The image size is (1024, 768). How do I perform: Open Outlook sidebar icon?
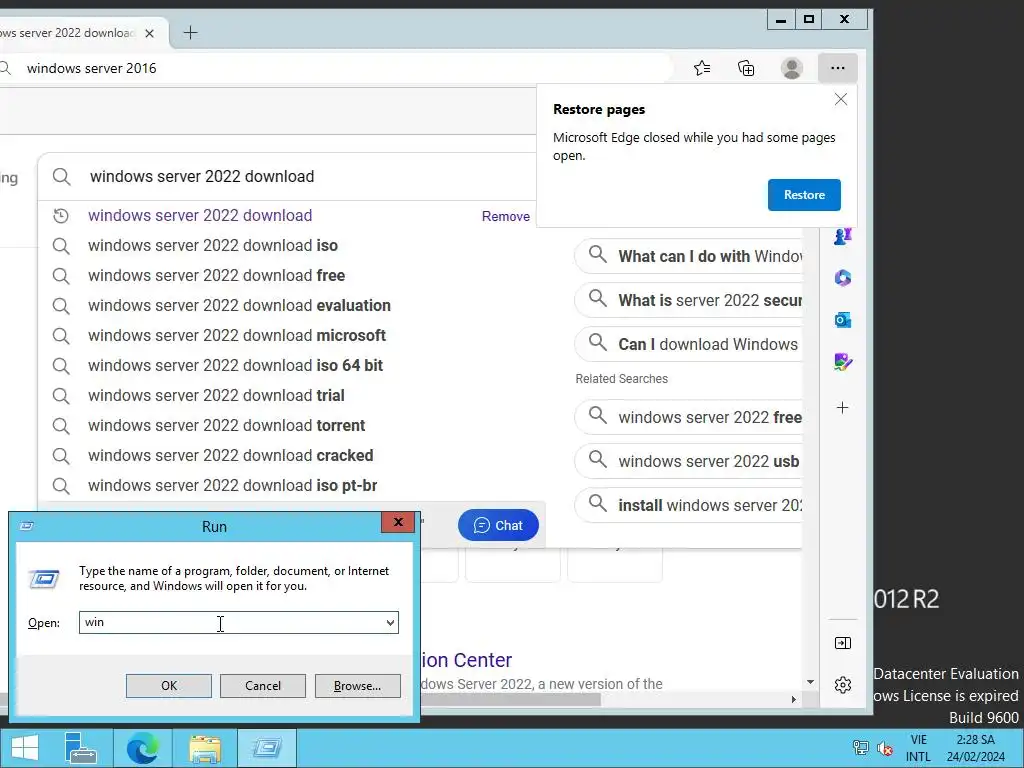[x=842, y=320]
